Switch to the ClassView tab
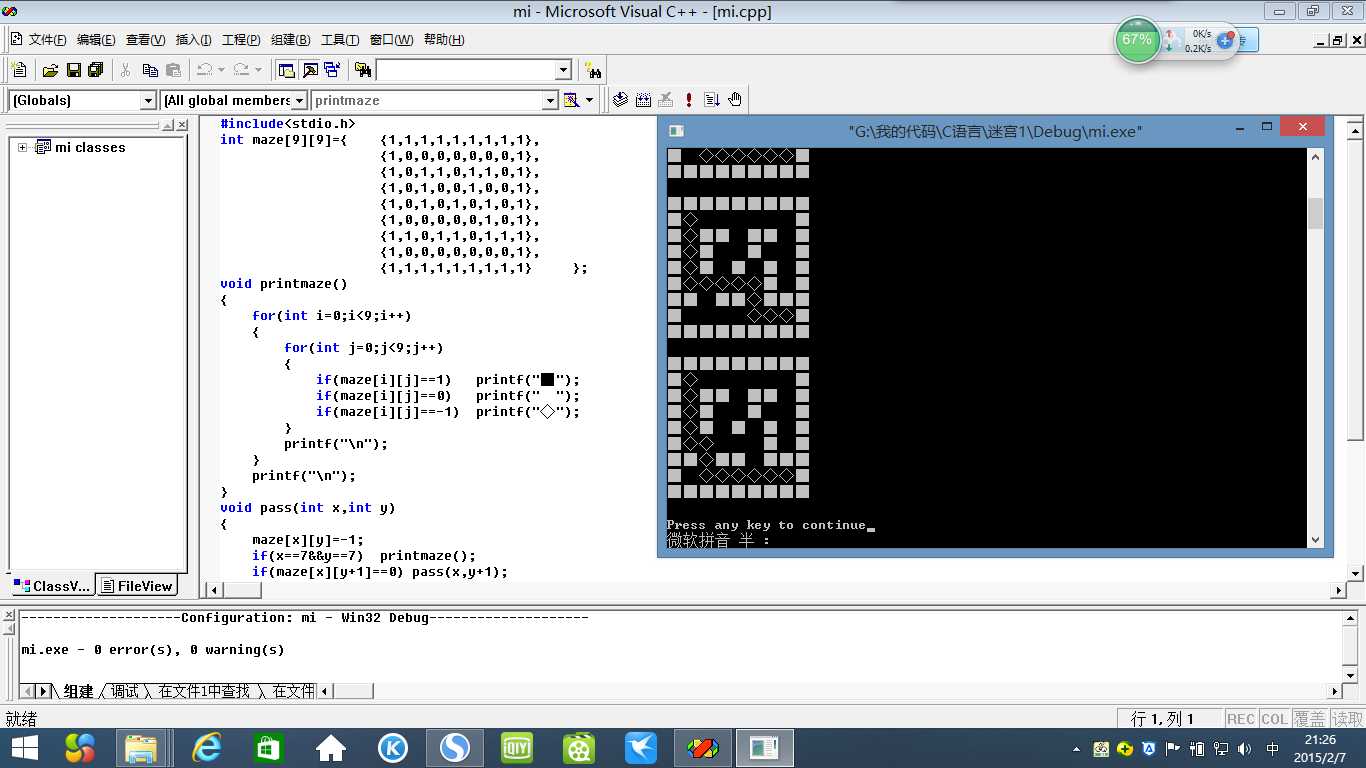 53,586
